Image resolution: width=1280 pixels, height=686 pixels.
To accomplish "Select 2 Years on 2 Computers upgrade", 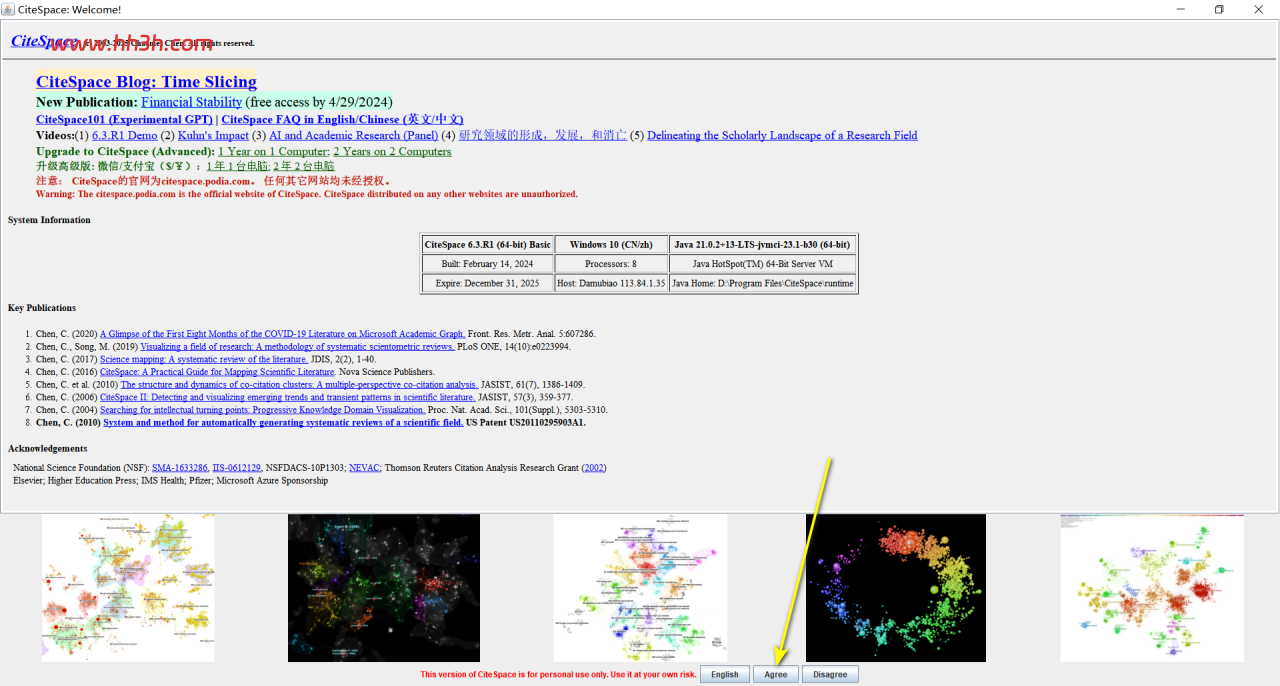I will pyautogui.click(x=392, y=151).
